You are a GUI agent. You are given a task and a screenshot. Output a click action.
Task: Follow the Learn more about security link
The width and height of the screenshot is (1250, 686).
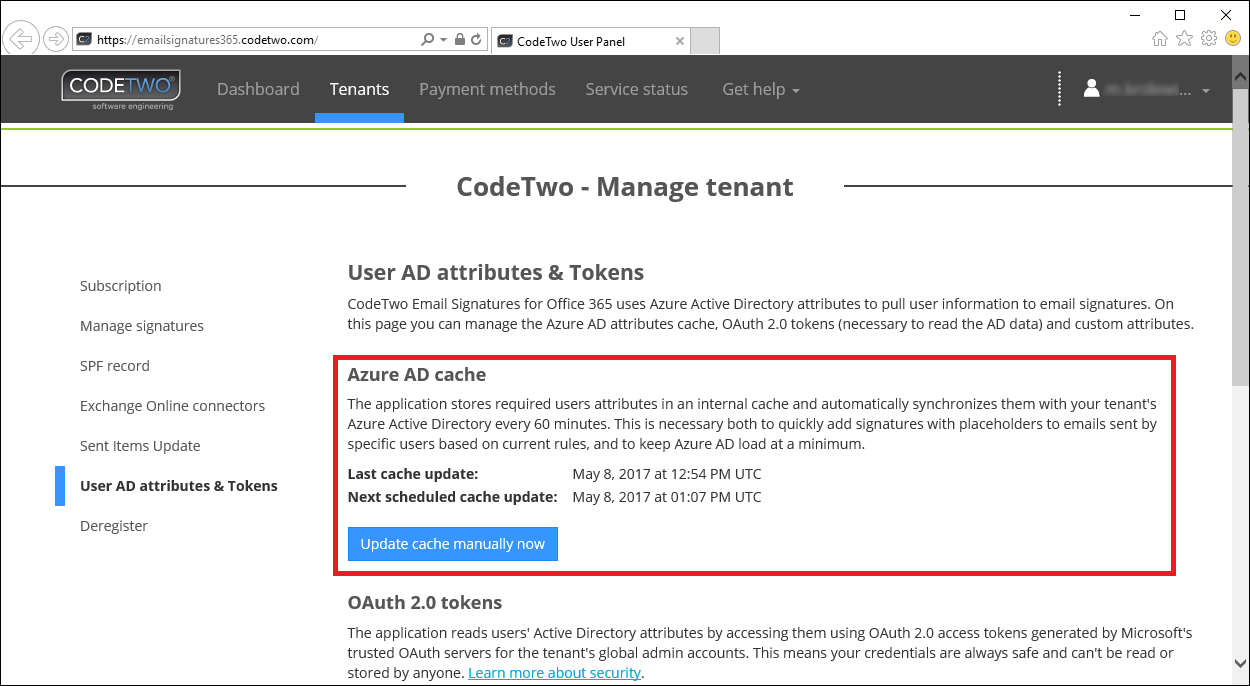click(x=554, y=673)
